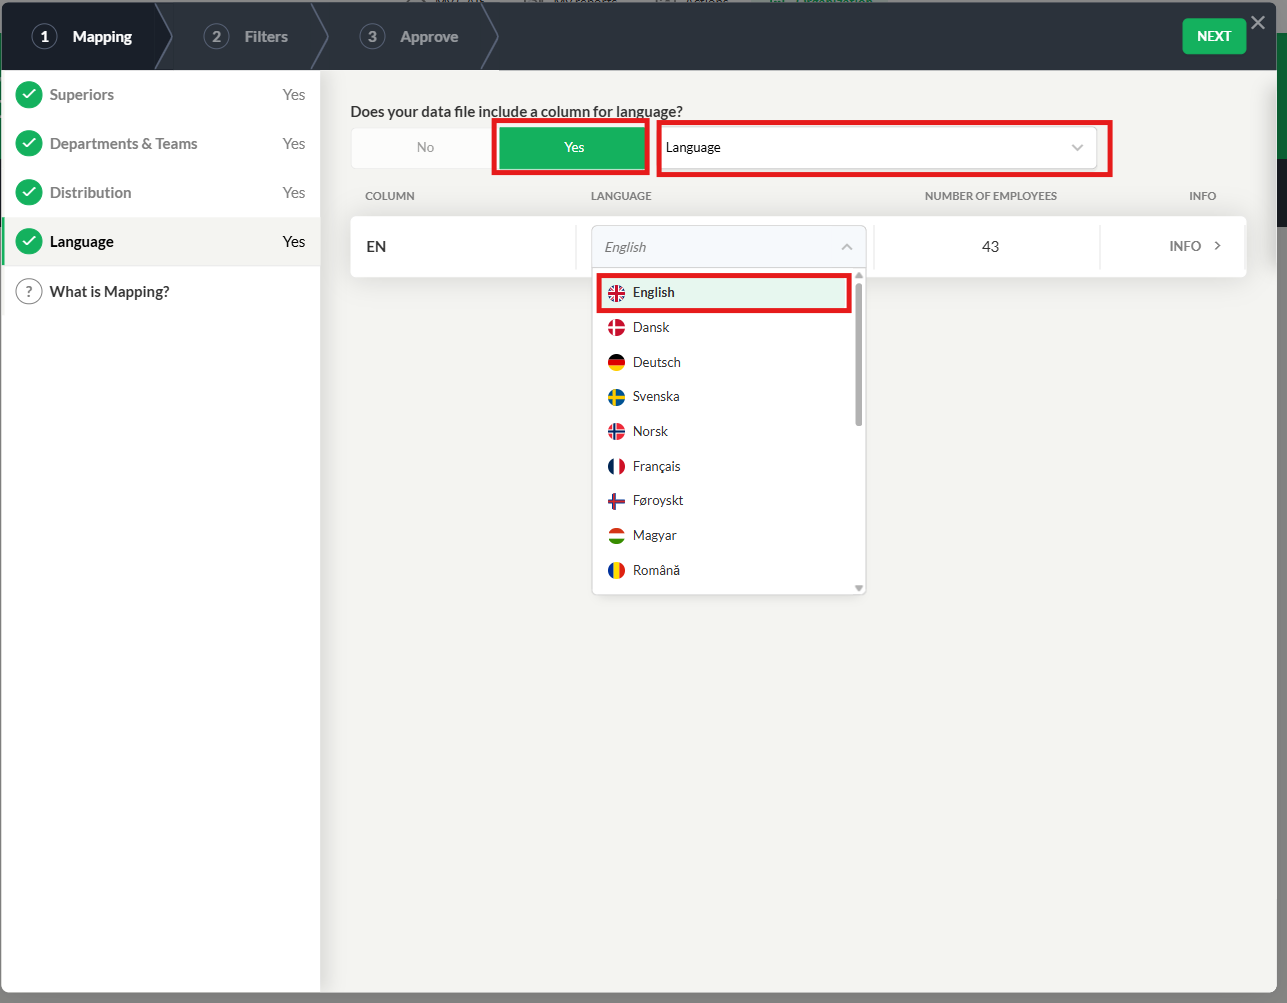The image size is (1287, 1003).
Task: Go to the Approve step tab
Action: [x=410, y=37]
